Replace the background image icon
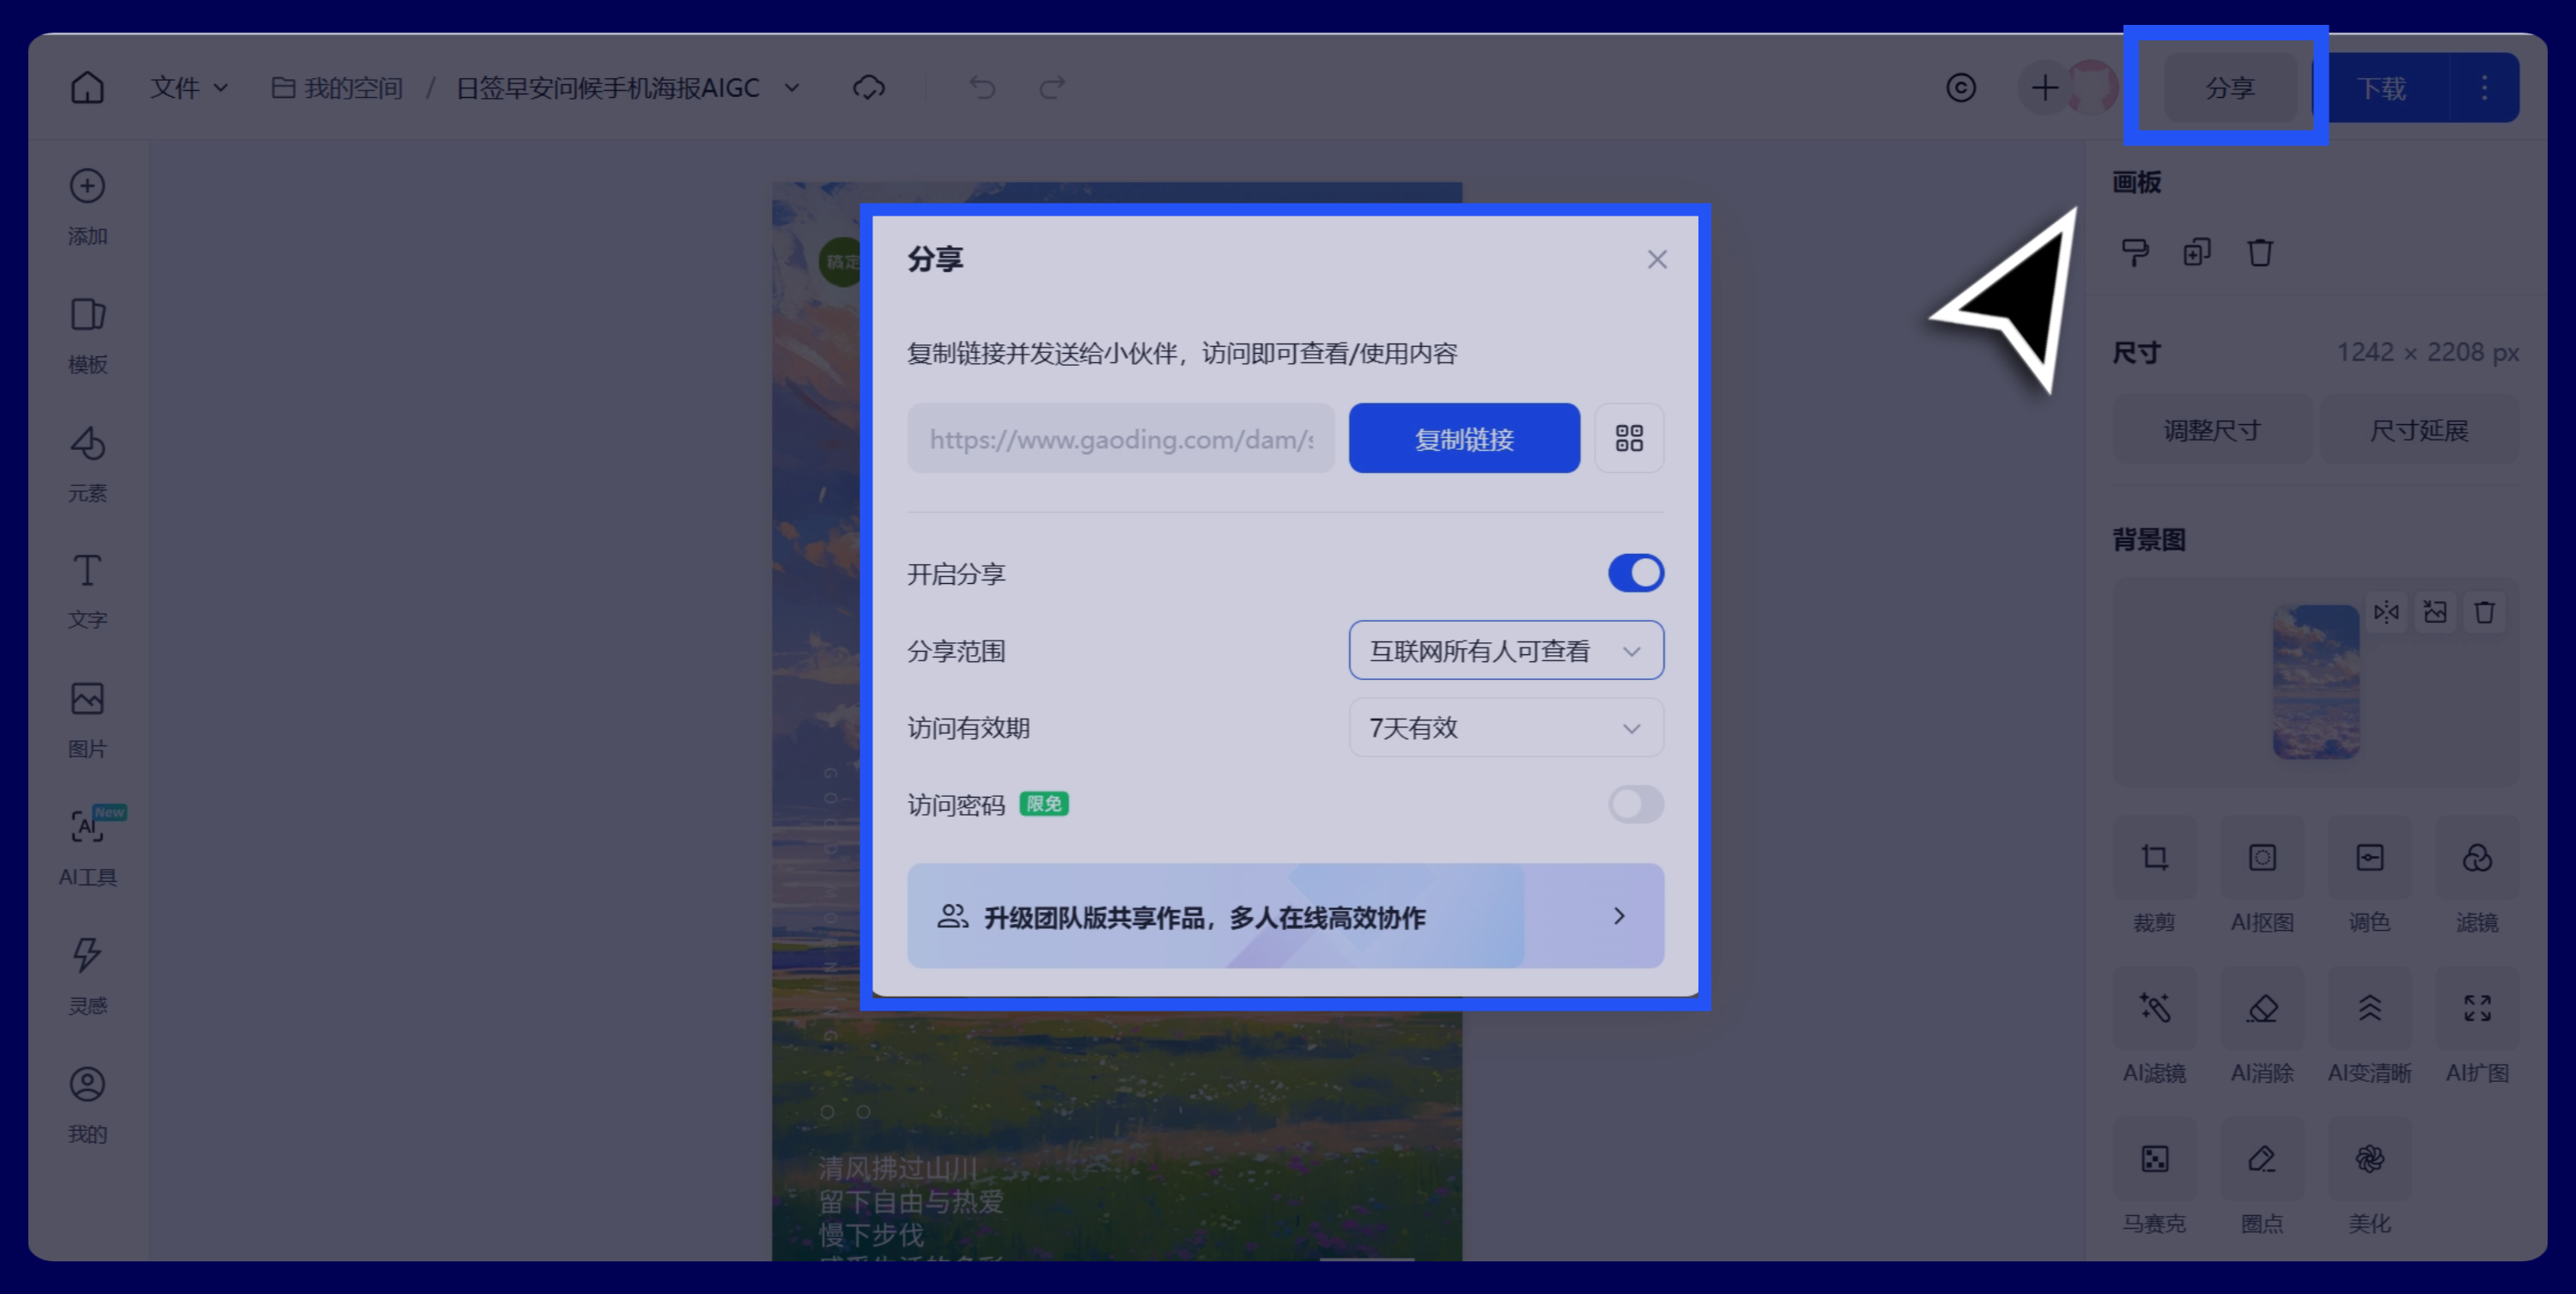The width and height of the screenshot is (2576, 1294). tap(2435, 612)
